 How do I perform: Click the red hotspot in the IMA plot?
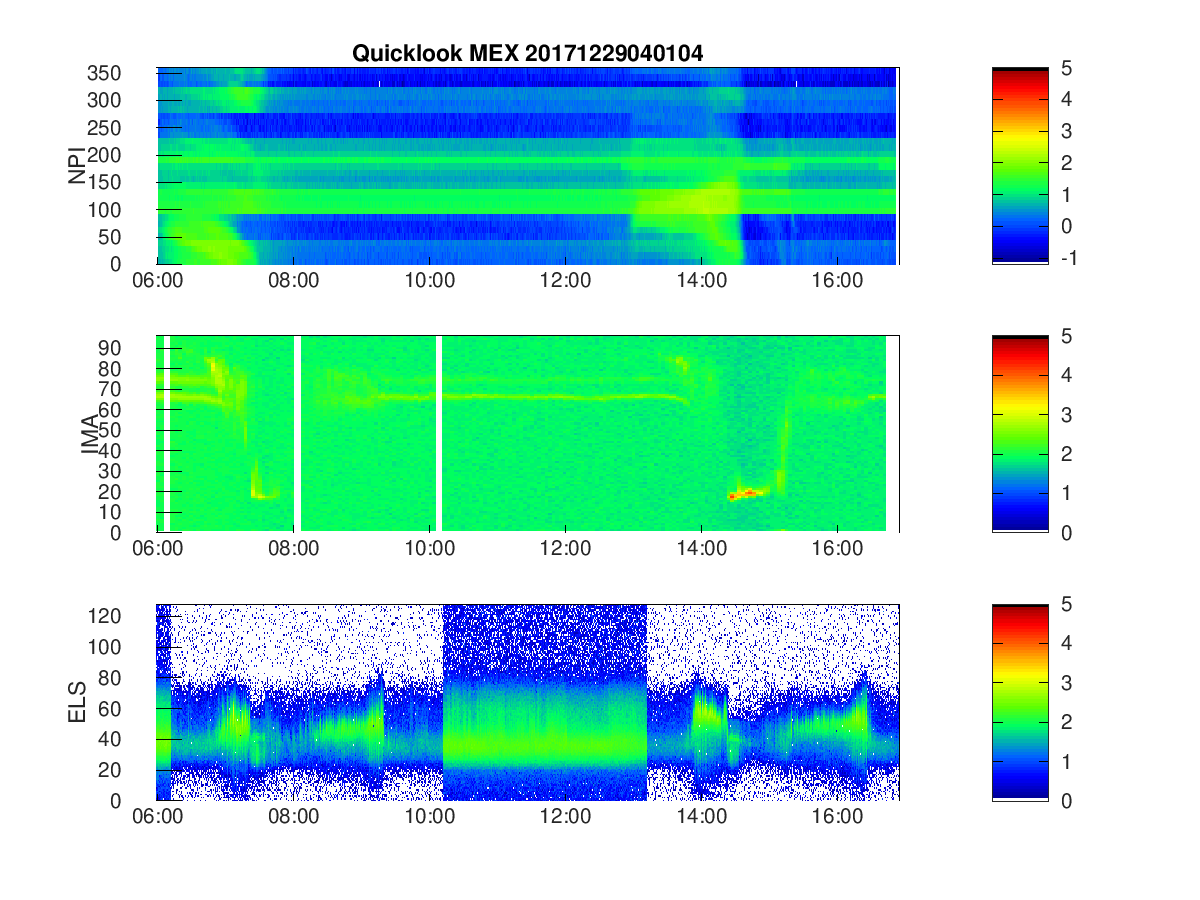point(746,493)
